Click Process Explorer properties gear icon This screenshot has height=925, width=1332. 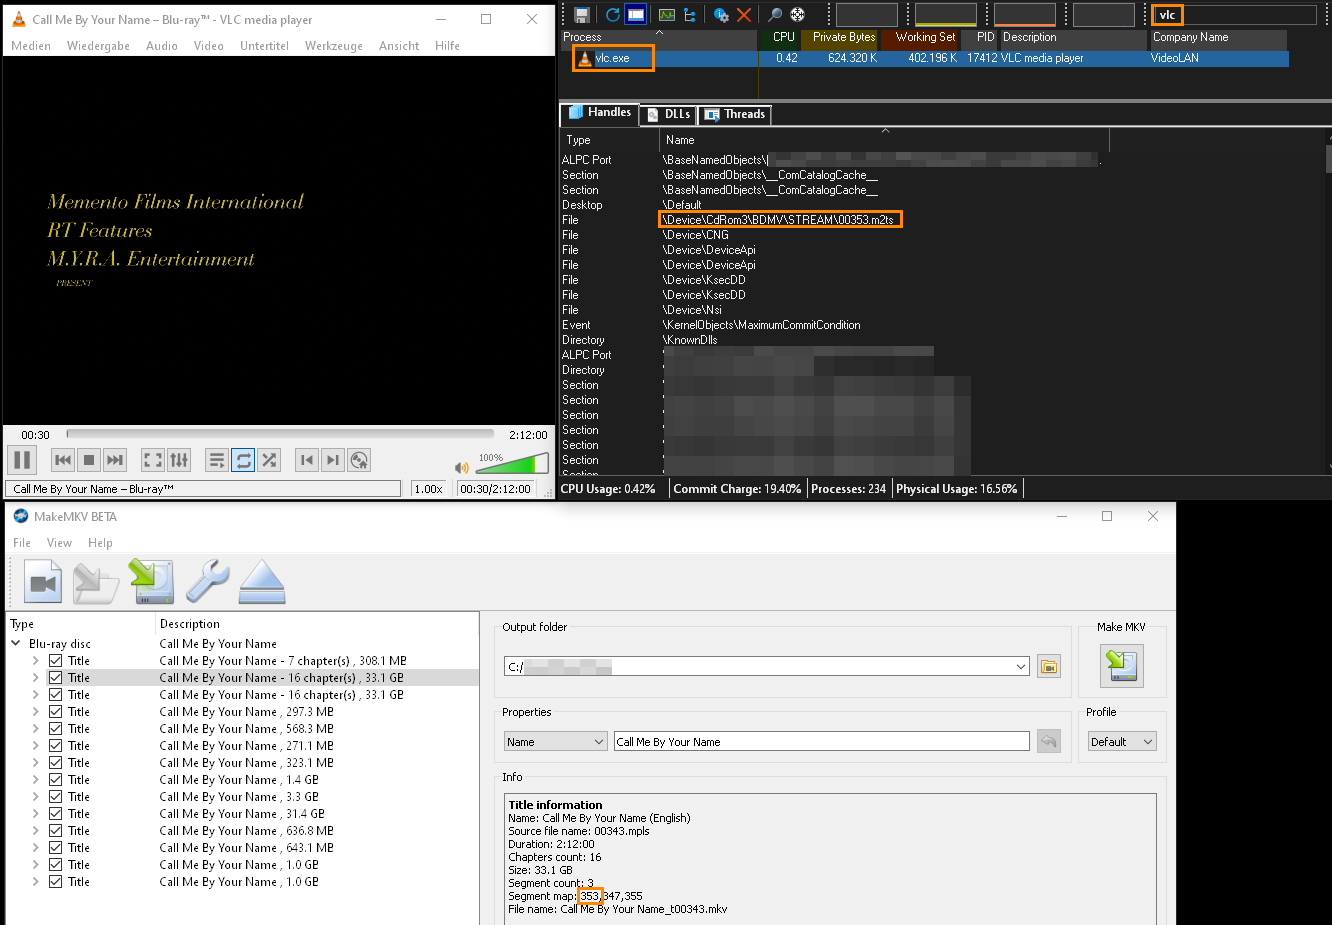pyautogui.click(x=721, y=14)
